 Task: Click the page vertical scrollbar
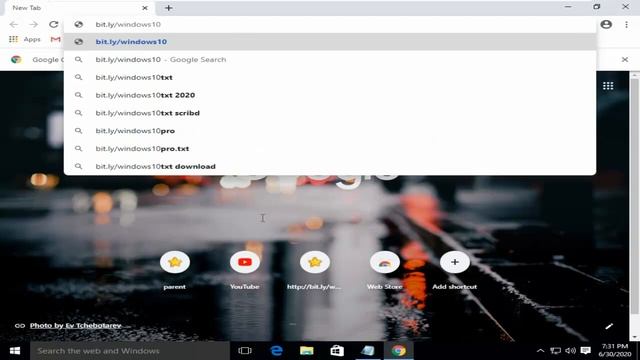tap(634, 196)
